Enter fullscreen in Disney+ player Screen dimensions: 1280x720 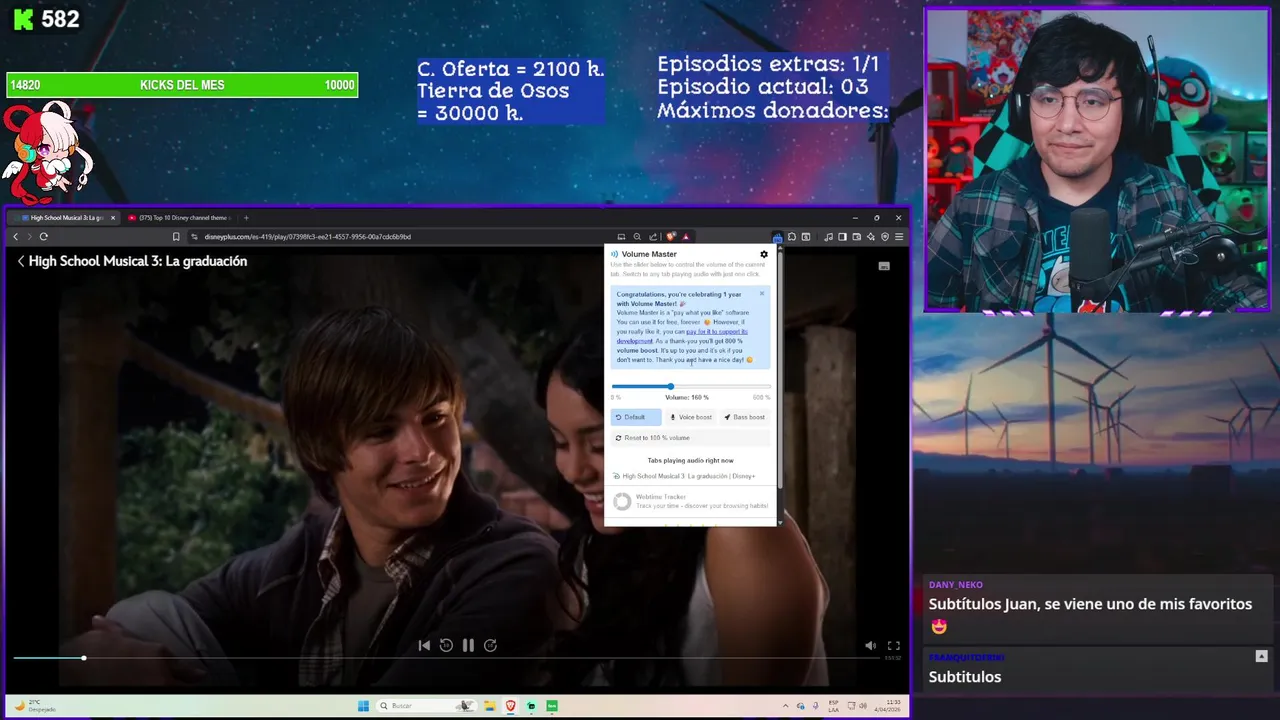pyautogui.click(x=894, y=646)
